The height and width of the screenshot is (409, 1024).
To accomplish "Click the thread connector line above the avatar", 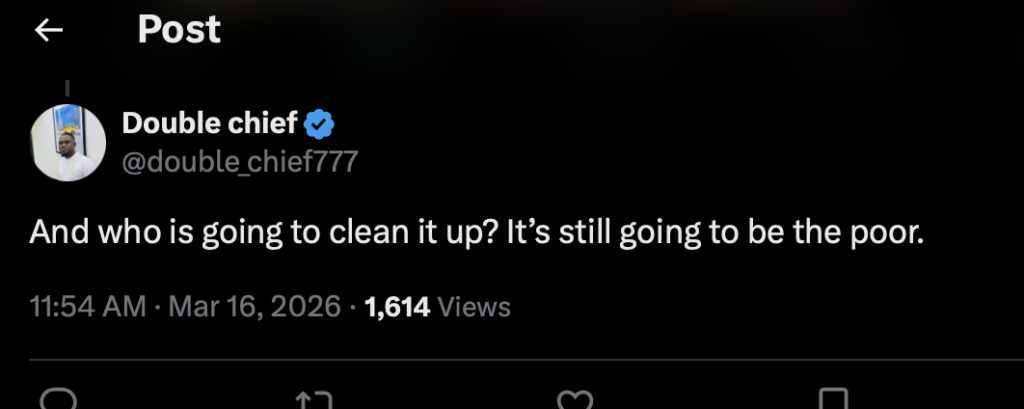I will (67, 89).
